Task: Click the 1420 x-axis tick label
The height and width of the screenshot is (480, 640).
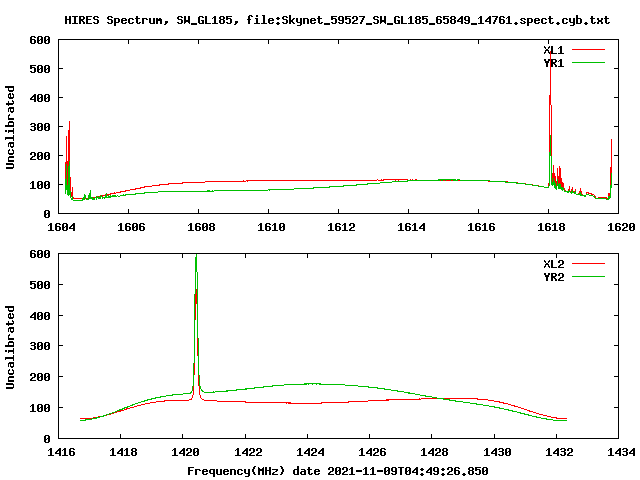Action: click(185, 452)
